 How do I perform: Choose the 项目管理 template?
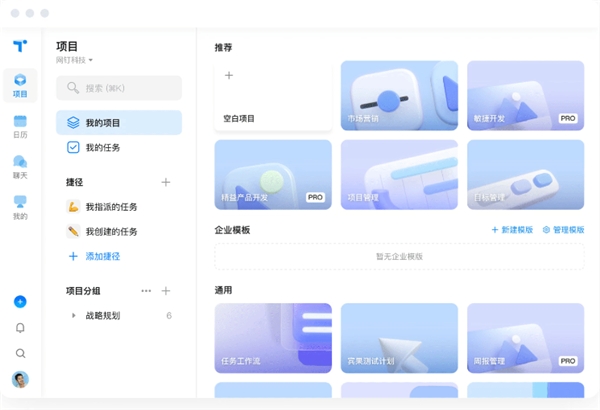[x=399, y=175]
